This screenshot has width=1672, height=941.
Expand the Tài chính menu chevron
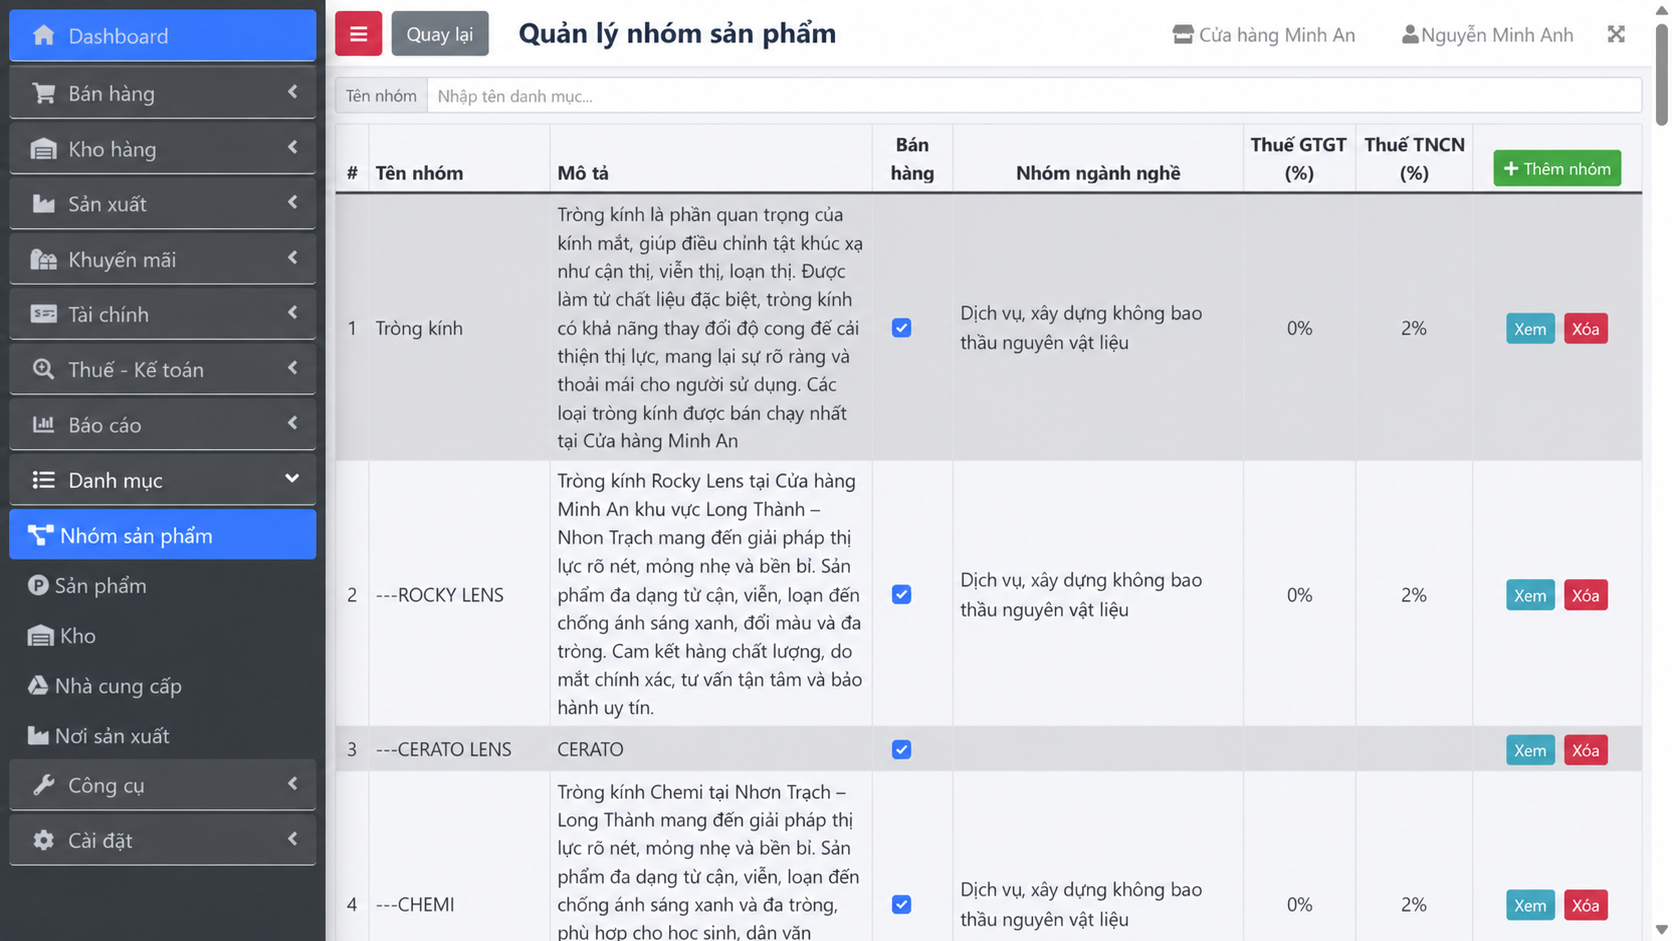(292, 313)
